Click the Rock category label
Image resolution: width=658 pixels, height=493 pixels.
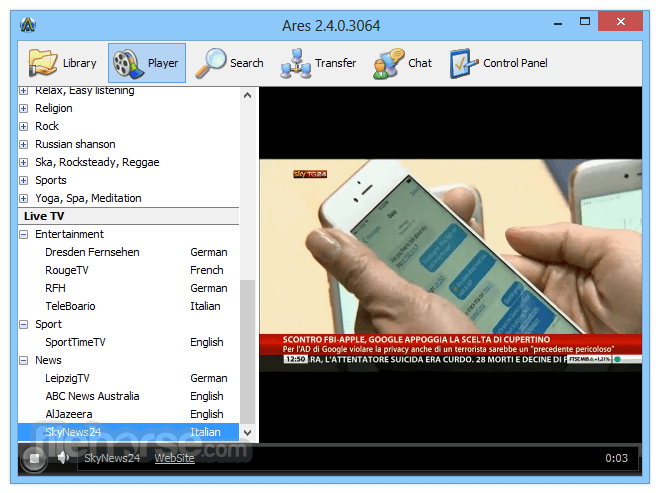pyautogui.click(x=47, y=126)
